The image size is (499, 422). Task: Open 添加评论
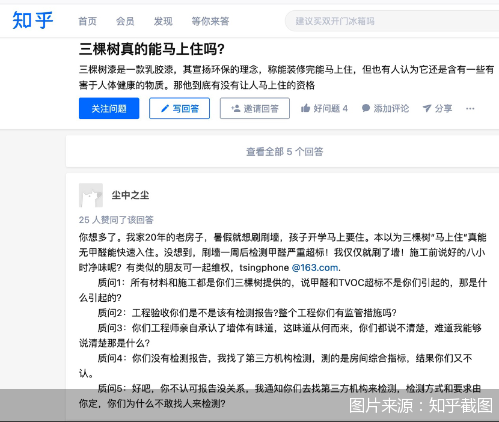[x=391, y=108]
